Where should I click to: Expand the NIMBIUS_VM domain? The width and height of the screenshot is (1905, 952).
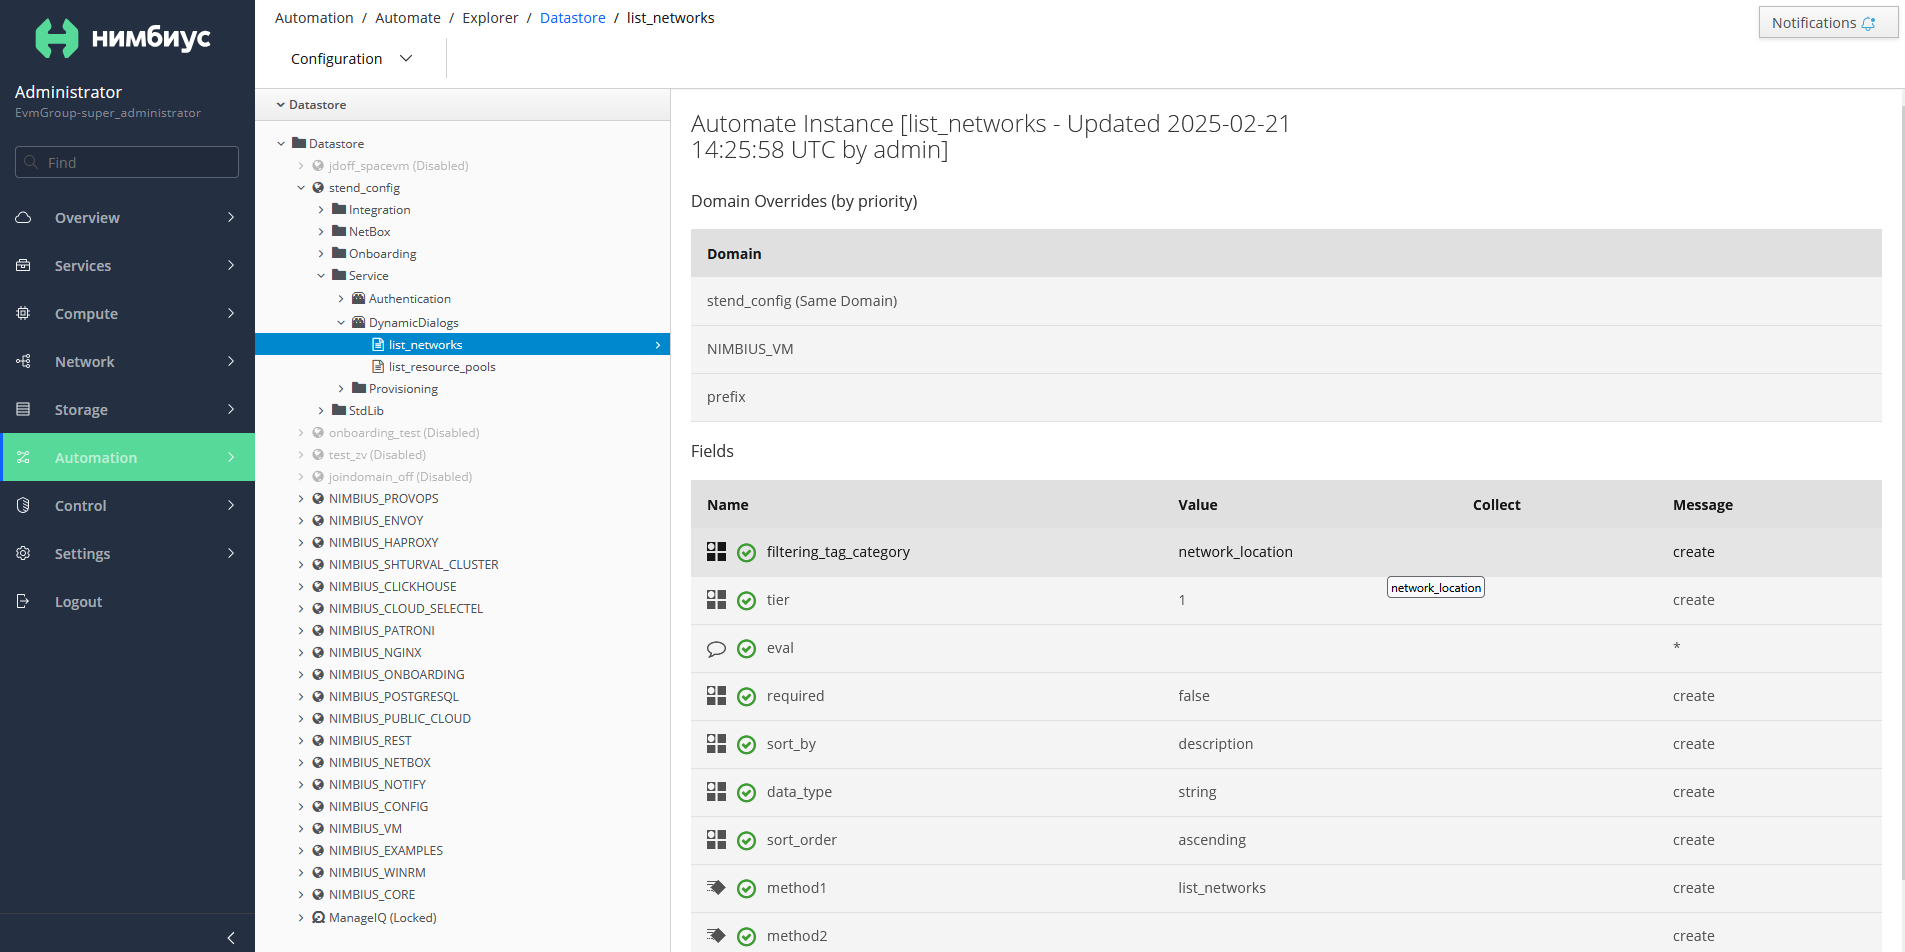(x=301, y=828)
